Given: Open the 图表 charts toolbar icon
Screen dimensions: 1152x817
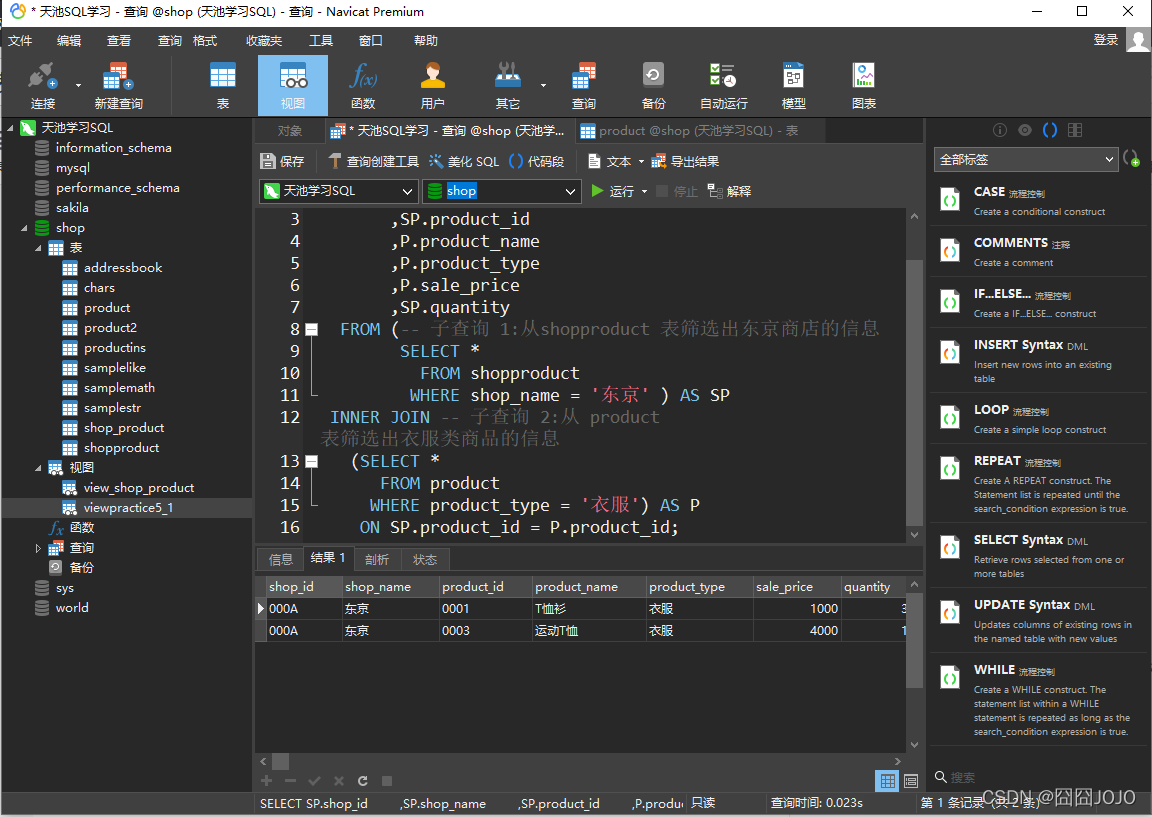Looking at the screenshot, I should [x=864, y=85].
